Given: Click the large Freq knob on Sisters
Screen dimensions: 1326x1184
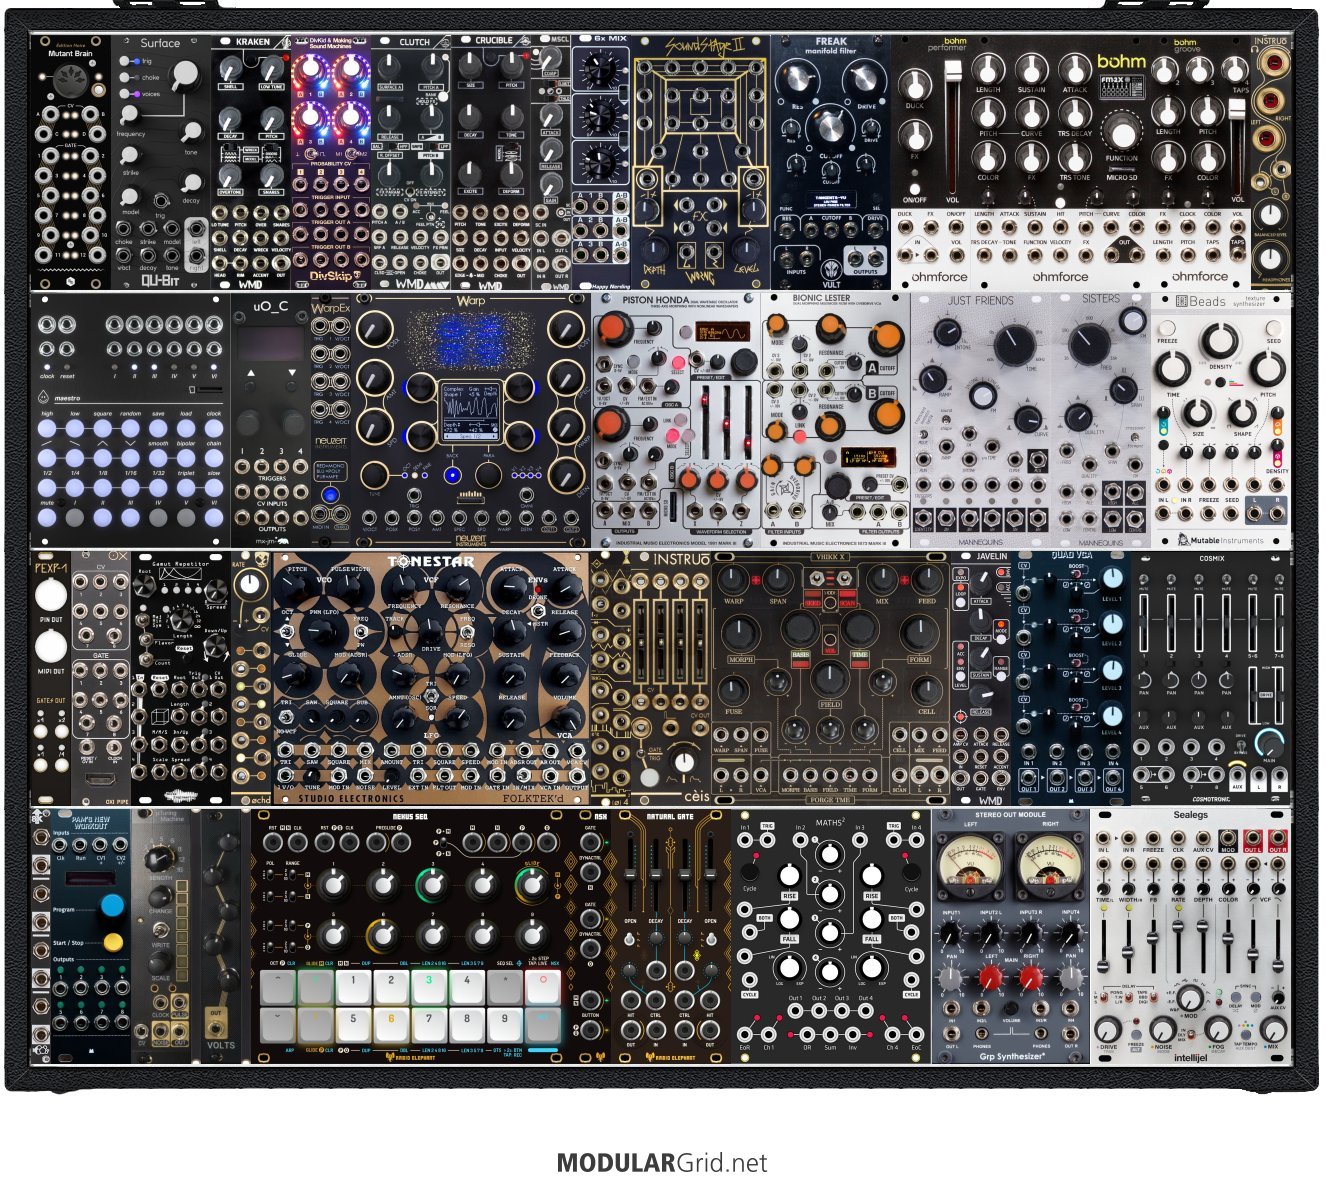Looking at the screenshot, I should click(1088, 343).
